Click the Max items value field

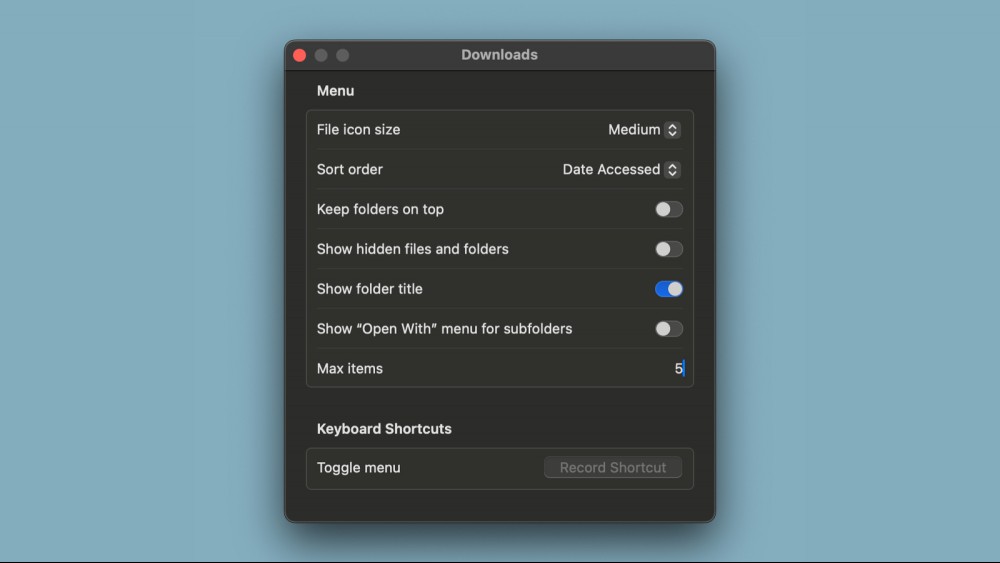pos(678,369)
